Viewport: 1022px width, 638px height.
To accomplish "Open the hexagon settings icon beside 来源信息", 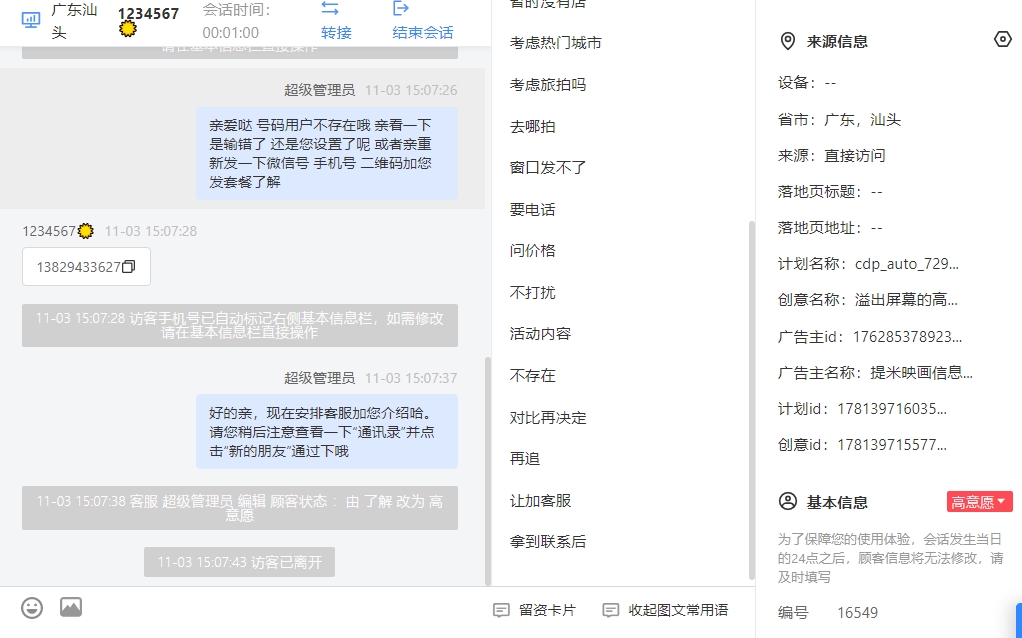I will [1002, 39].
